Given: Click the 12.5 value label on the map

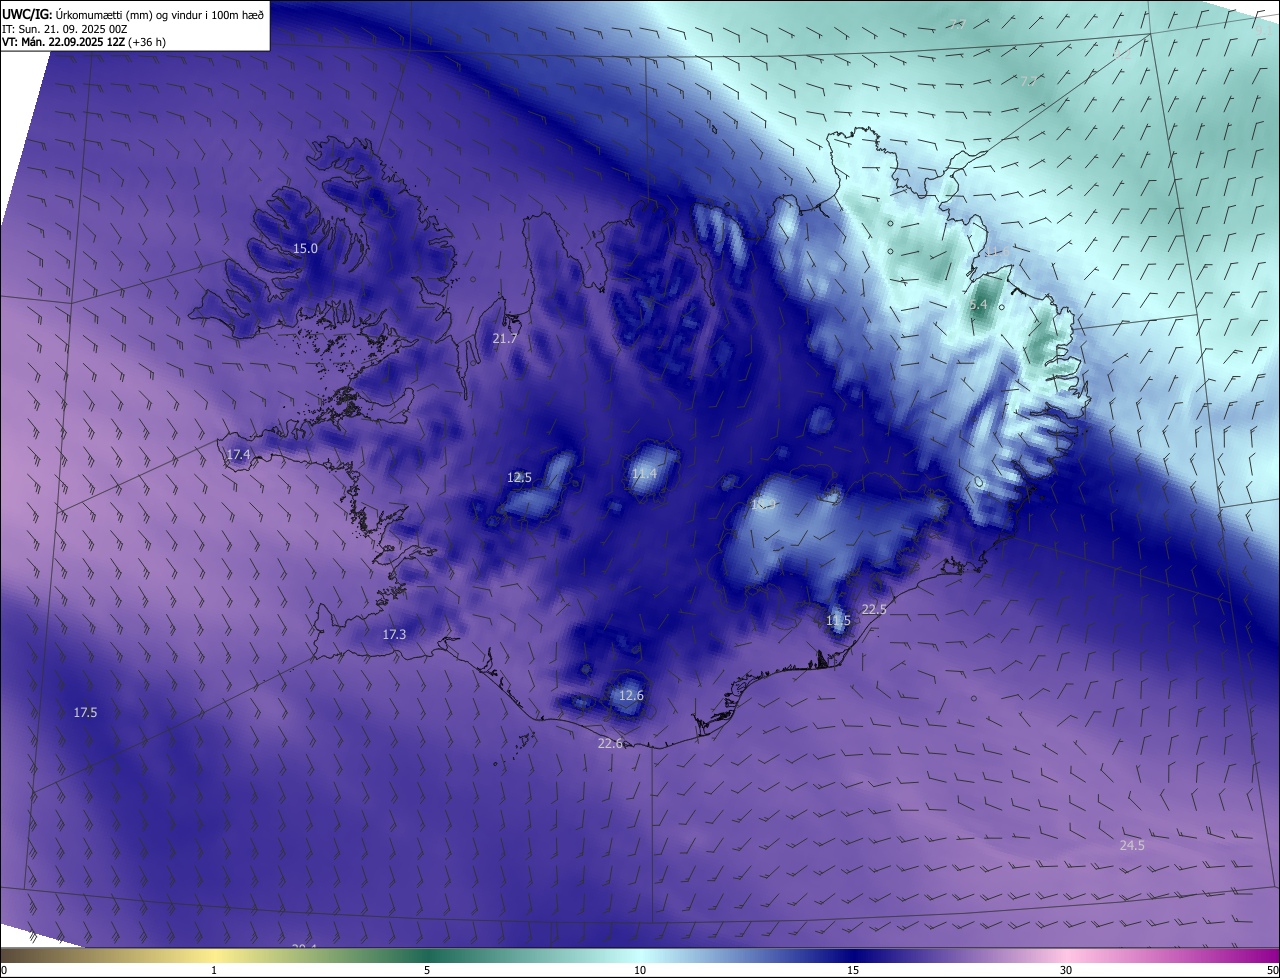Looking at the screenshot, I should [x=519, y=478].
